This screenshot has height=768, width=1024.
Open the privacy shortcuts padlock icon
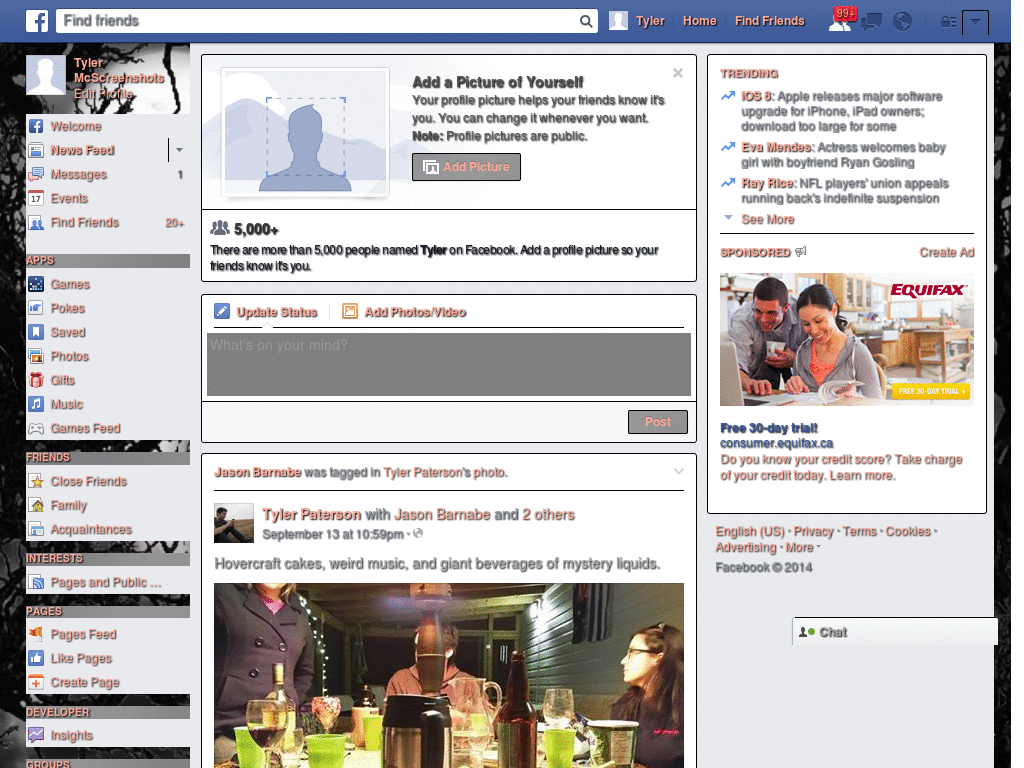click(x=948, y=21)
